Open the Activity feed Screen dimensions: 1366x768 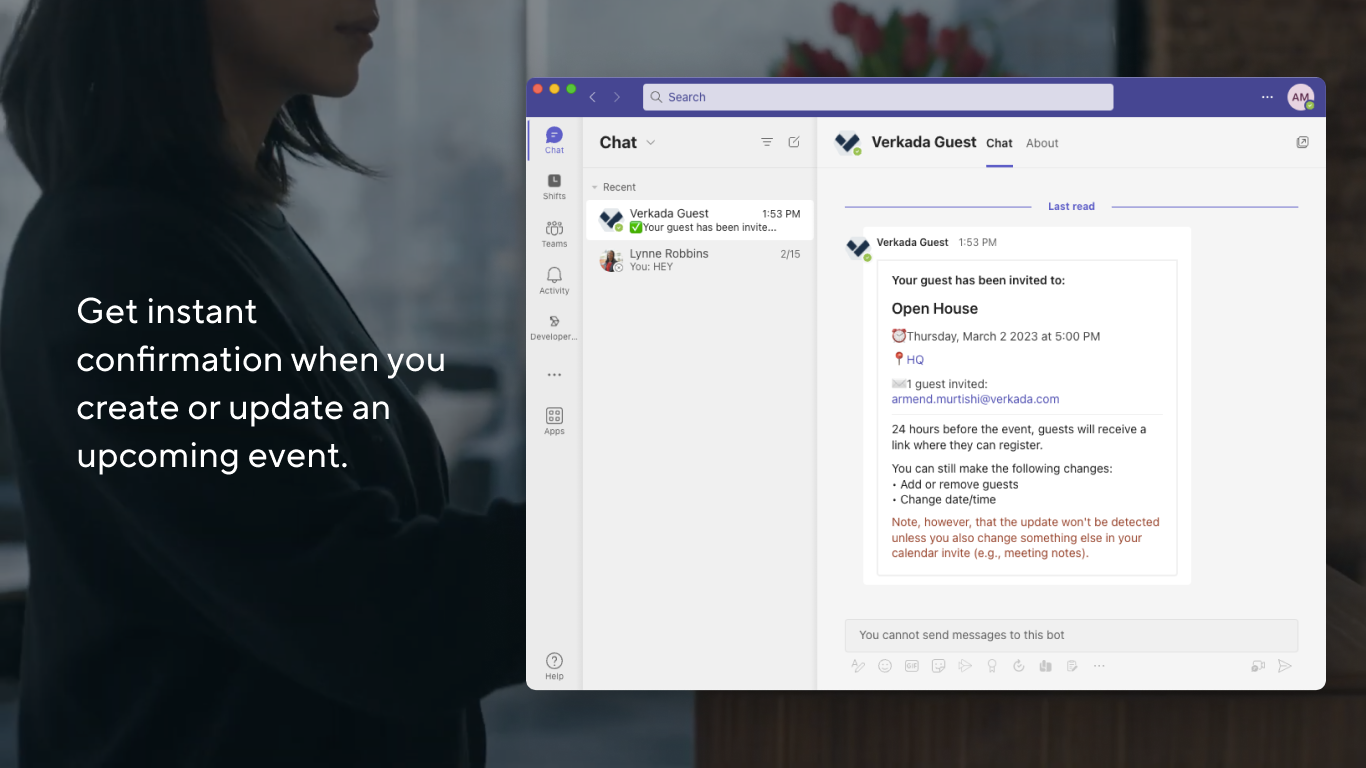point(554,280)
